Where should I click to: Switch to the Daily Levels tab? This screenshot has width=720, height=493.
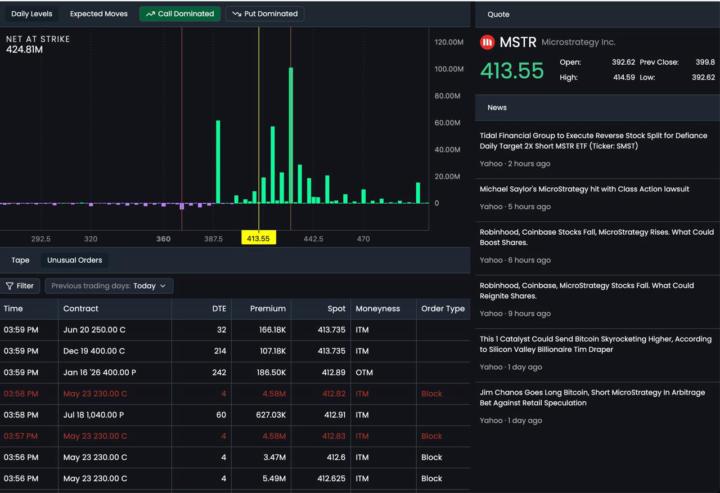click(x=32, y=14)
